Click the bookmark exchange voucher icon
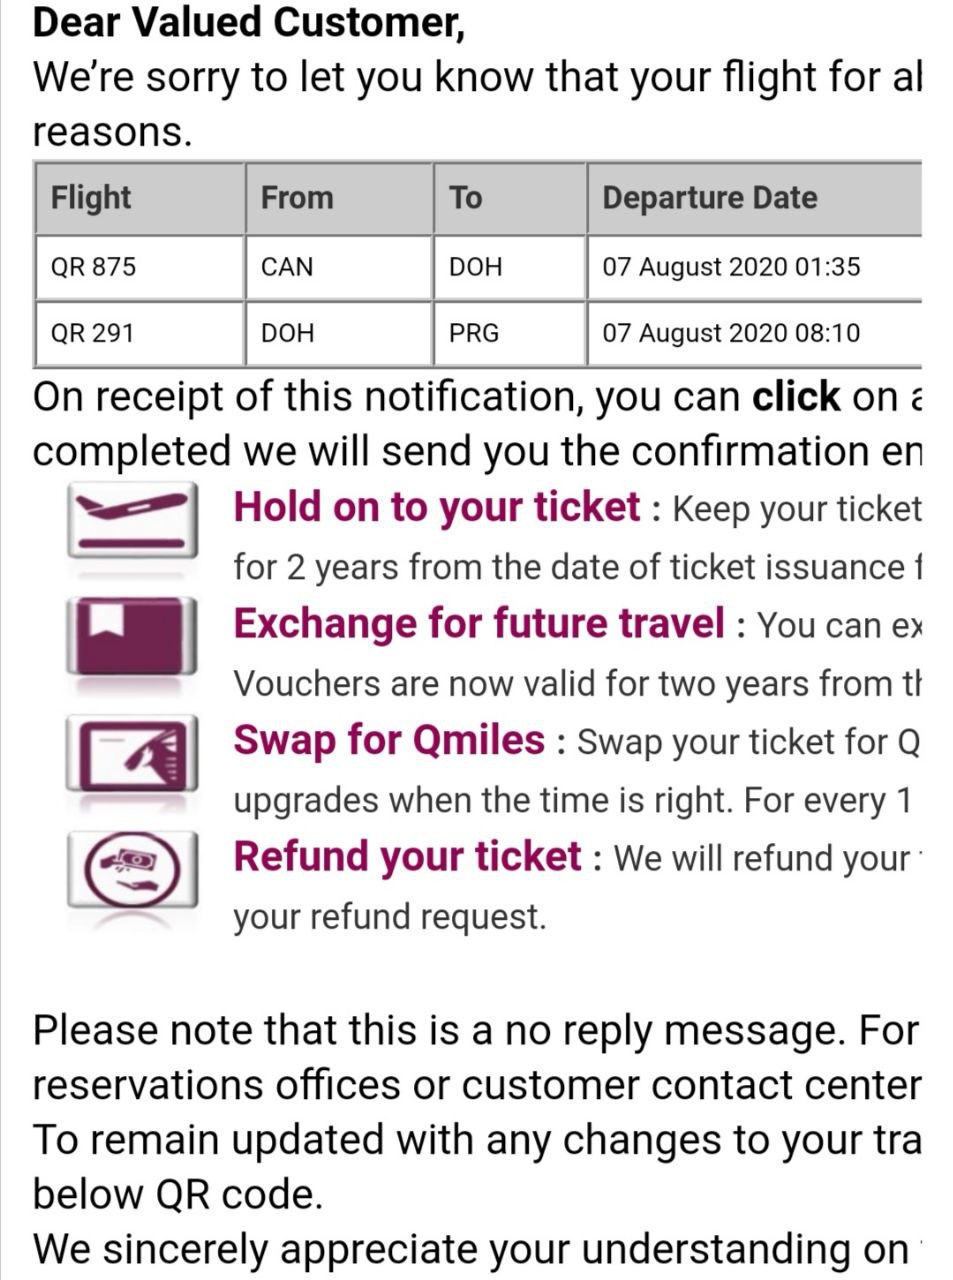 coord(131,635)
